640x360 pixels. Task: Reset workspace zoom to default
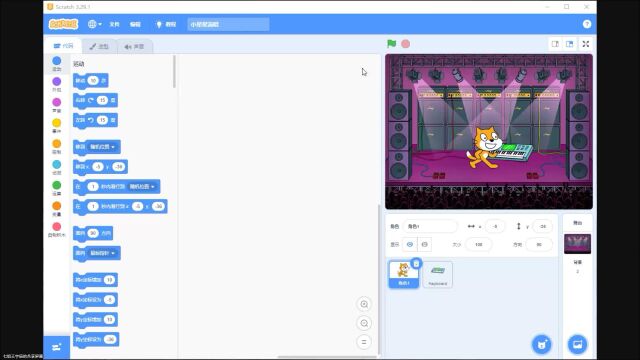coord(364,342)
